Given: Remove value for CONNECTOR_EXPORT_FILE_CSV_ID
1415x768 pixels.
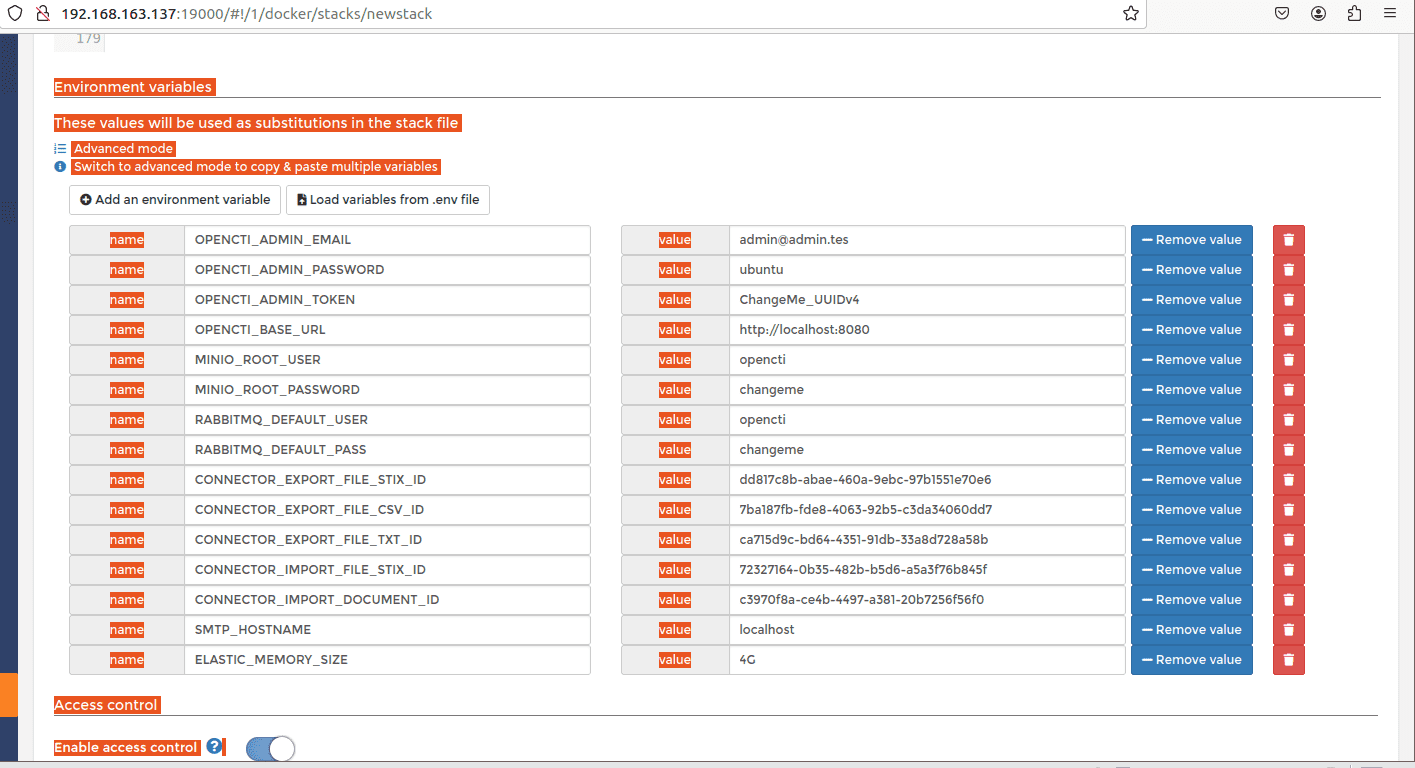Looking at the screenshot, I should [1192, 510].
